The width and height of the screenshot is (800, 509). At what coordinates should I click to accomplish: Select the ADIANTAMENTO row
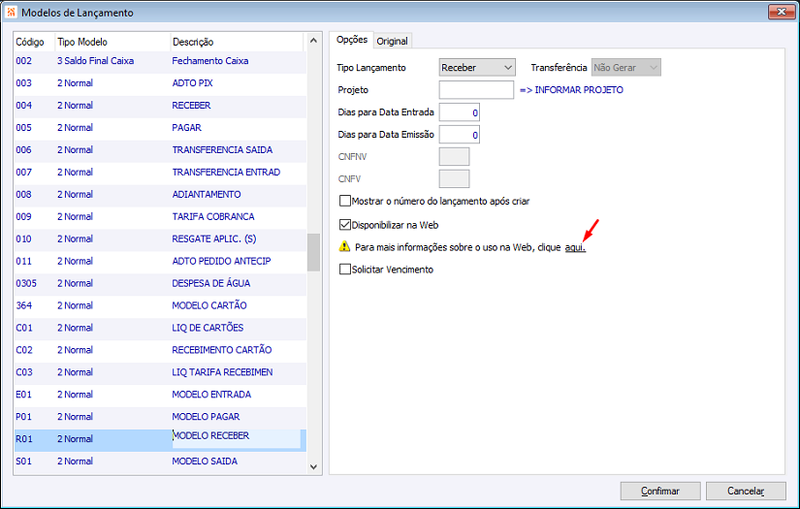[x=161, y=194]
